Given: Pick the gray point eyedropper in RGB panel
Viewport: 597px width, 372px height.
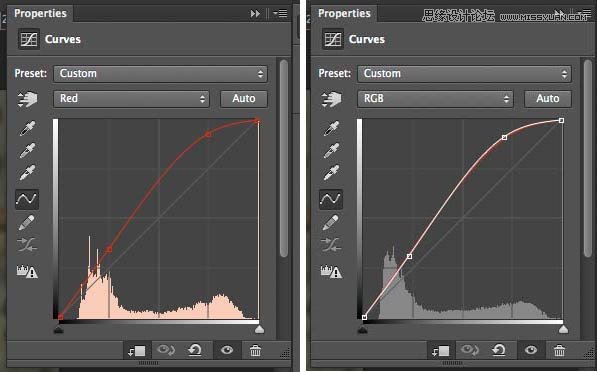Looking at the screenshot, I should point(332,150).
